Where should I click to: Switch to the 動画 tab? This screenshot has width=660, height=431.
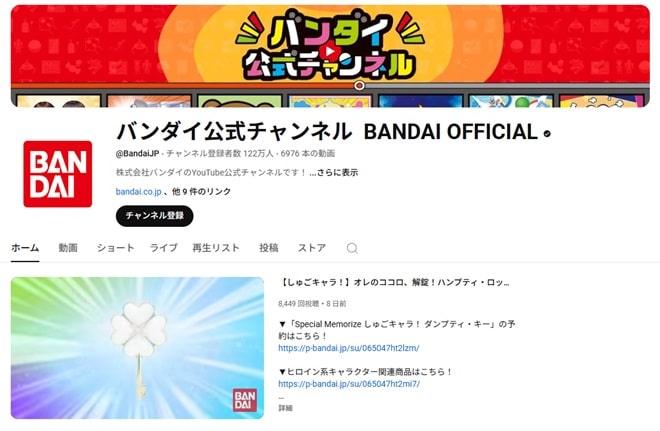point(68,247)
